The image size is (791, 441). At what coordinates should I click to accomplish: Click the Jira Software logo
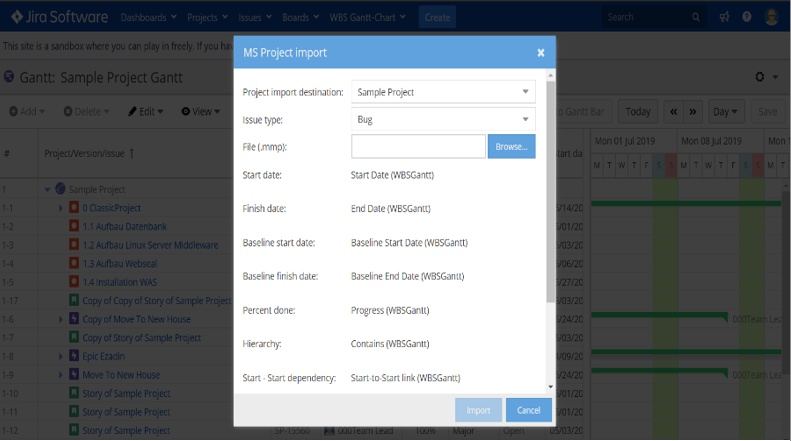coord(60,17)
